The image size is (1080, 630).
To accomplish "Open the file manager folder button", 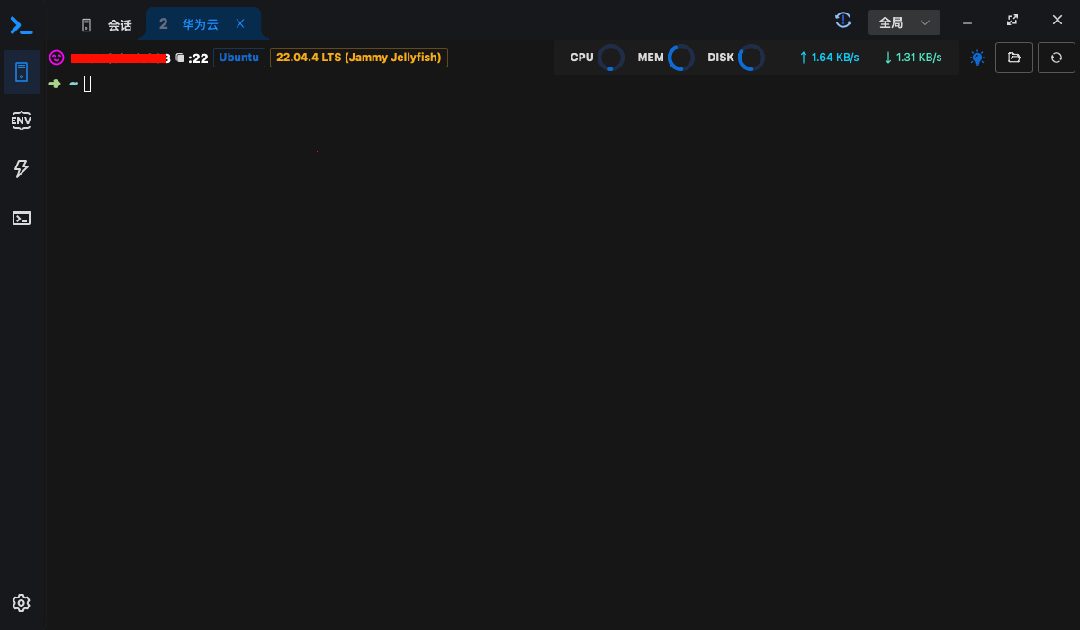I will [x=1014, y=58].
